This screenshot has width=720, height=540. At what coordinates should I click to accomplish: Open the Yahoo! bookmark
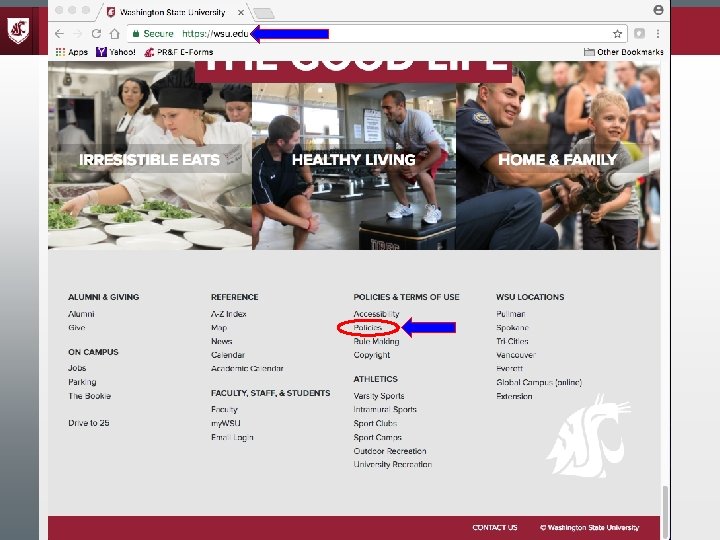pos(116,52)
